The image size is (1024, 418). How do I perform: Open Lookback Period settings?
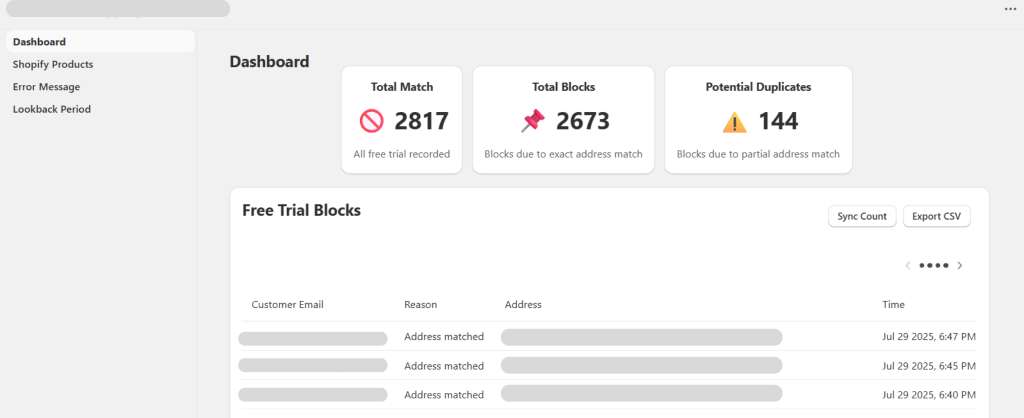point(52,109)
